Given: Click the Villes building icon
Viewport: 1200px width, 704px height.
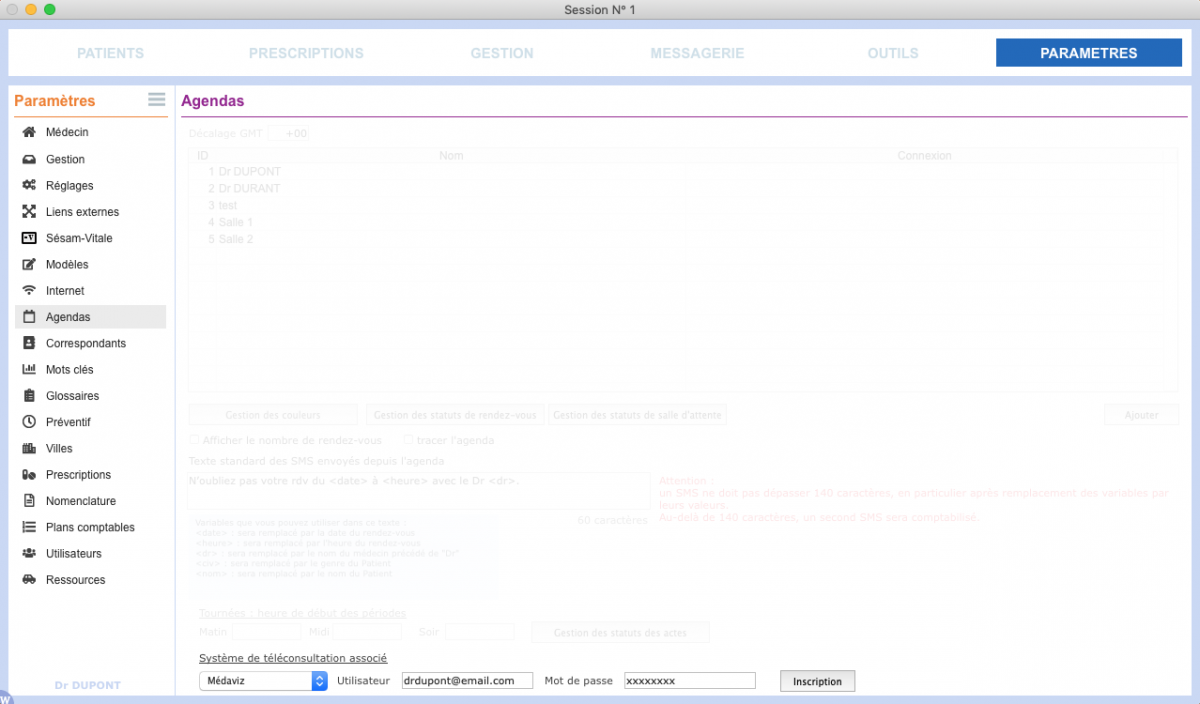Looking at the screenshot, I should 29,448.
